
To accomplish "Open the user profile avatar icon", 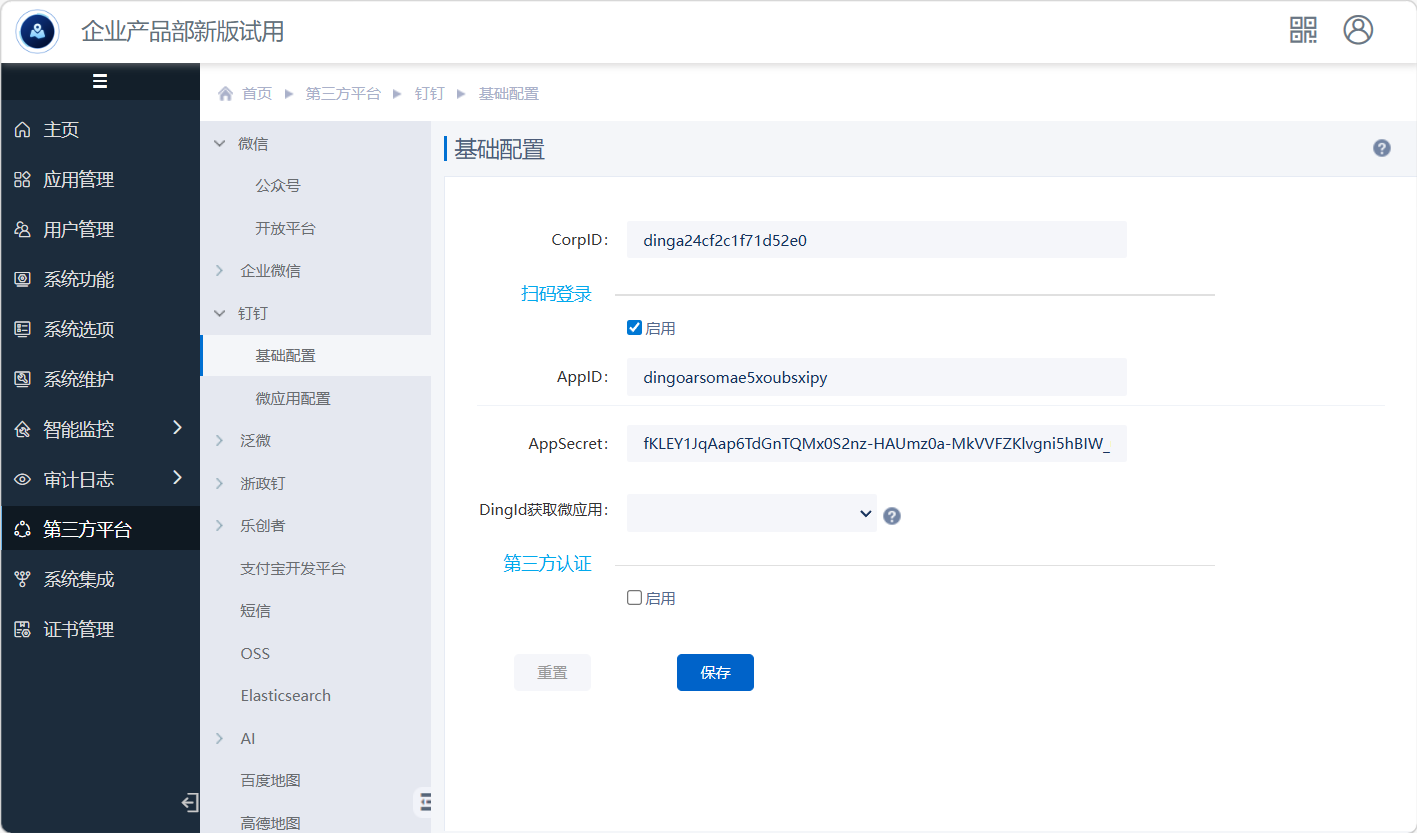I will click(x=1358, y=30).
